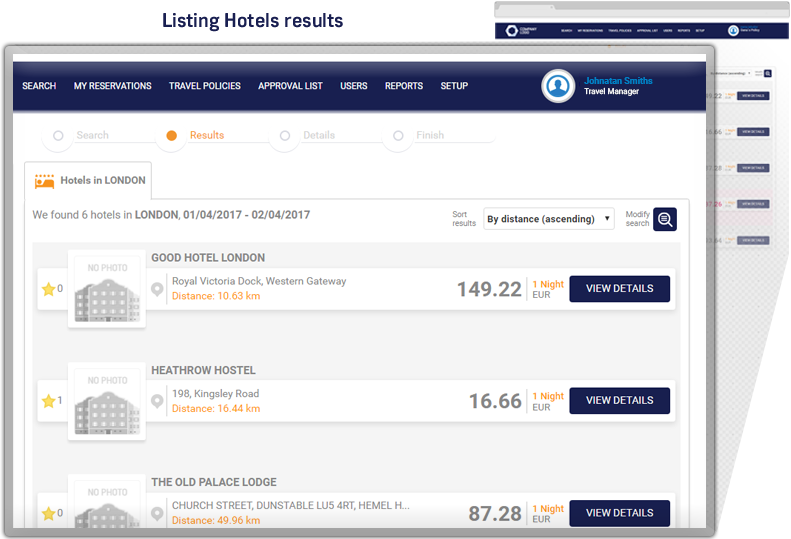Select the Finish step radio circle
791x539 pixels.
pos(398,136)
